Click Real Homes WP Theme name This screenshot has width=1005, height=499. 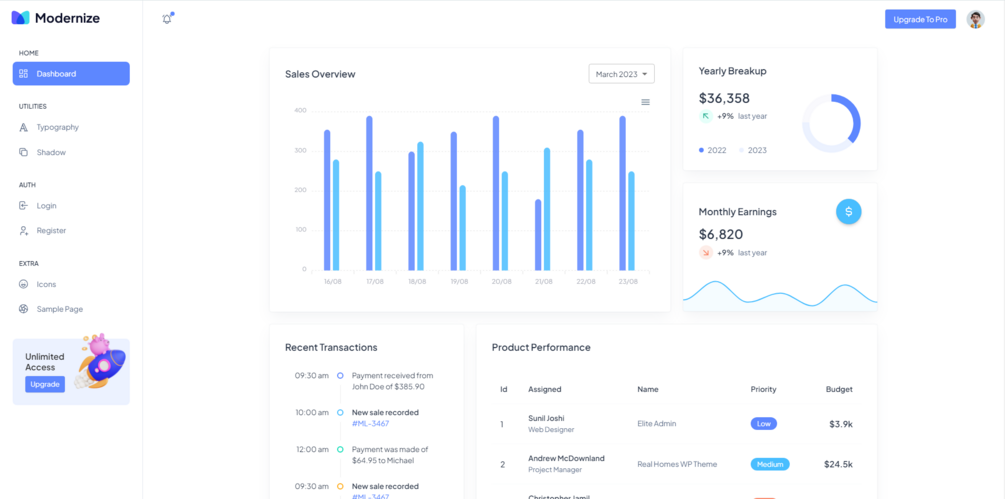coord(677,464)
